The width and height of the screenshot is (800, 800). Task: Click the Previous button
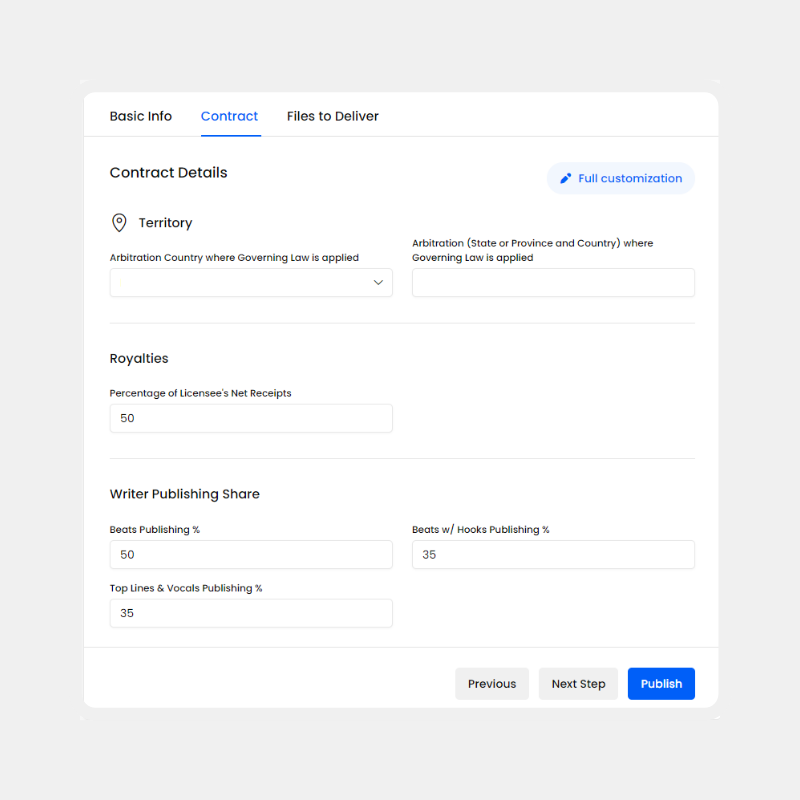coord(491,683)
